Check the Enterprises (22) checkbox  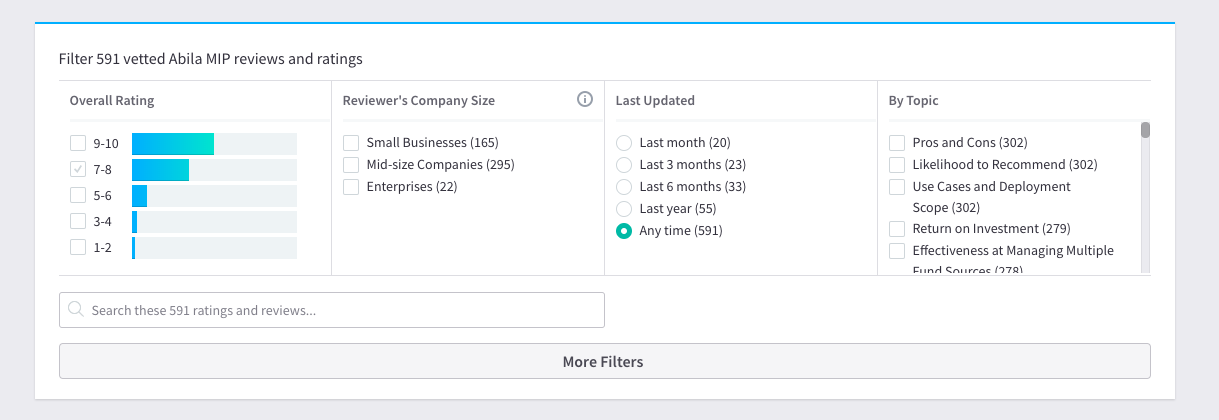[351, 186]
